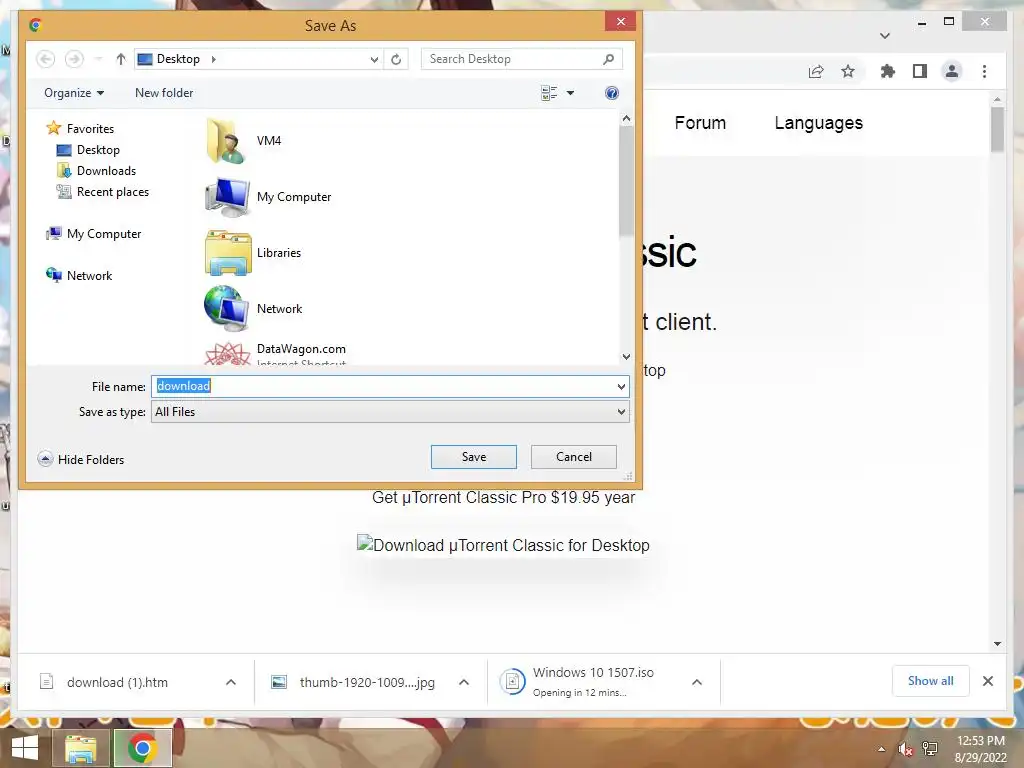The height and width of the screenshot is (768, 1024).
Task: Bookmark this page with star icon
Action: (848, 71)
